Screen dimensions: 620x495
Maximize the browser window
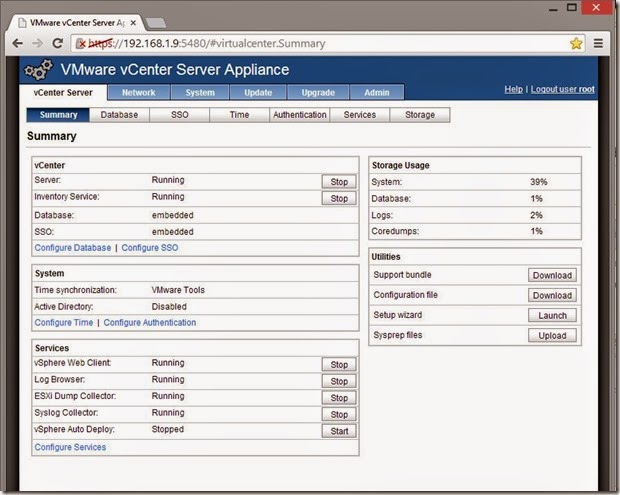572,7
